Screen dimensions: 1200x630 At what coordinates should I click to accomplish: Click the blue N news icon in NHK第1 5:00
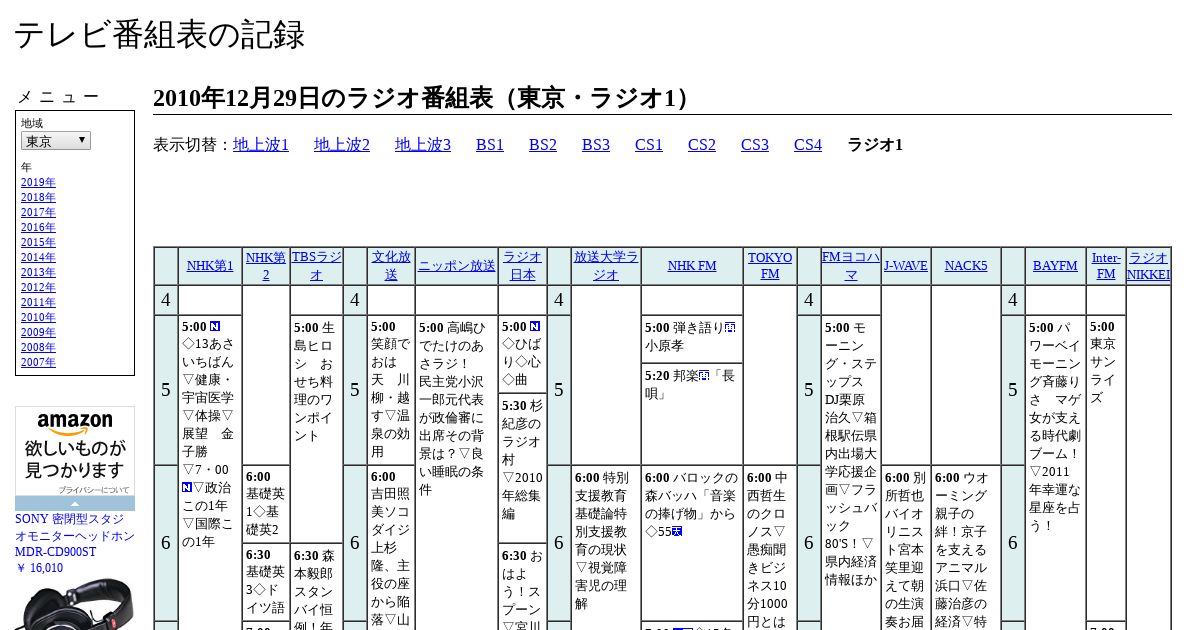[x=215, y=327]
